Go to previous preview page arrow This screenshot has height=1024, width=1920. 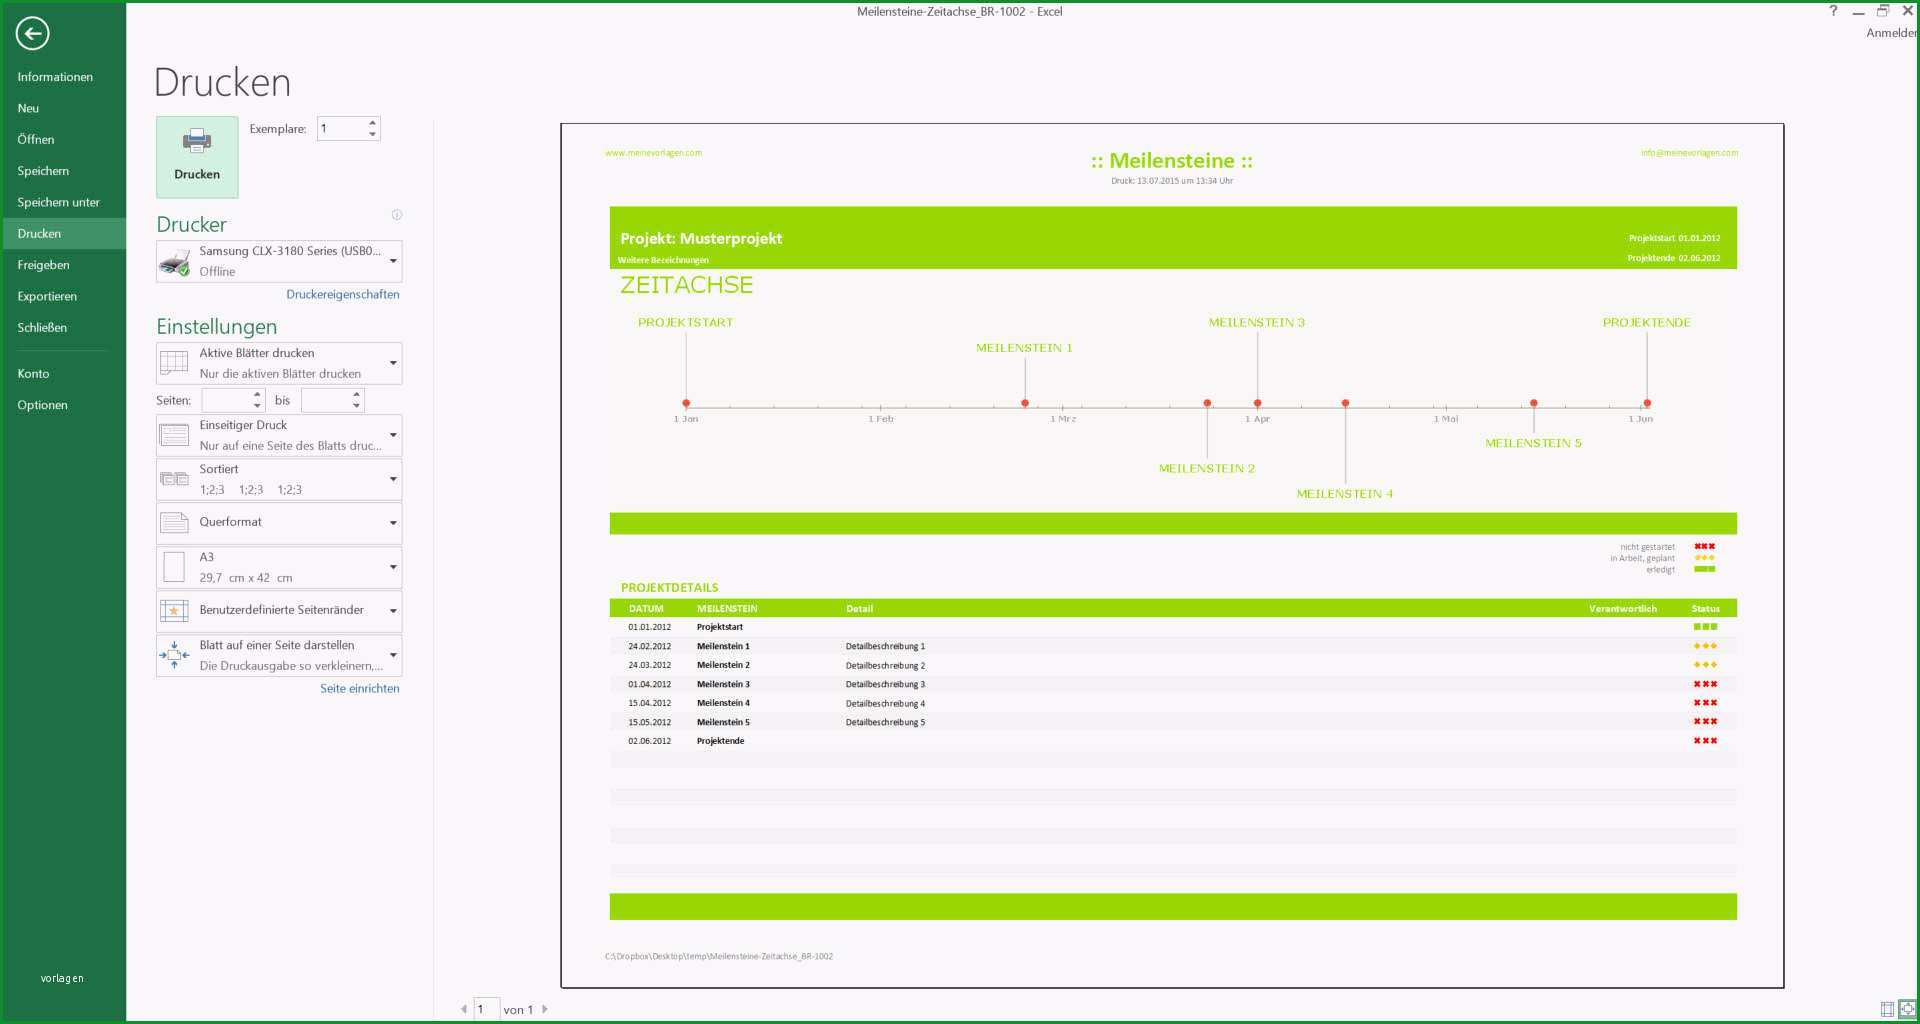(x=464, y=1009)
